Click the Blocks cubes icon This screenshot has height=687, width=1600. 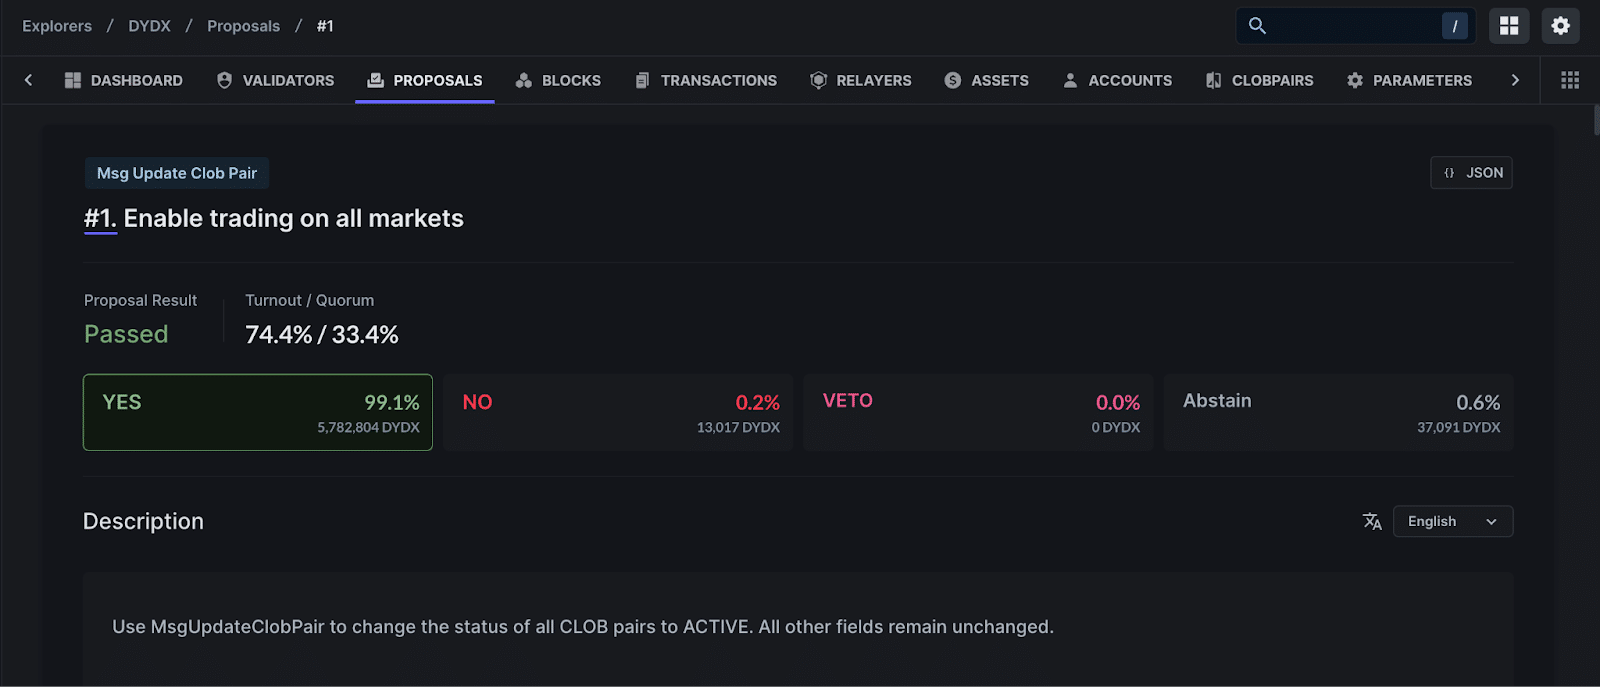coord(523,80)
